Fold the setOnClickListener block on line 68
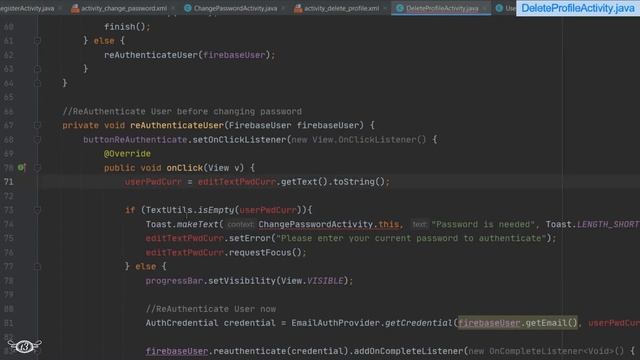This screenshot has height=360, width=640. [x=37, y=140]
